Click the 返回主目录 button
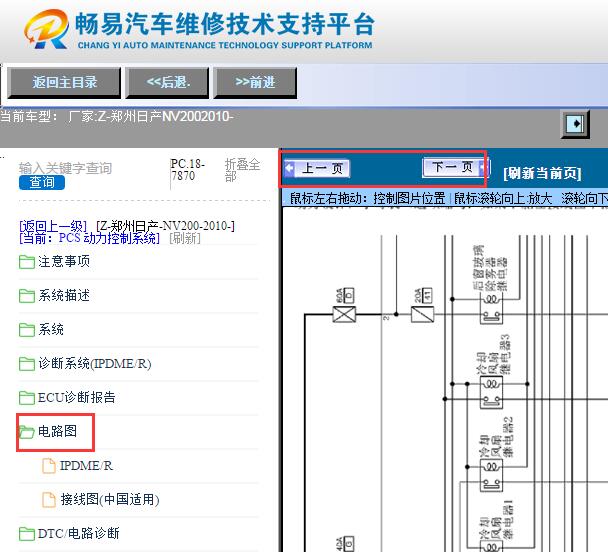The image size is (608, 552). click(x=64, y=82)
